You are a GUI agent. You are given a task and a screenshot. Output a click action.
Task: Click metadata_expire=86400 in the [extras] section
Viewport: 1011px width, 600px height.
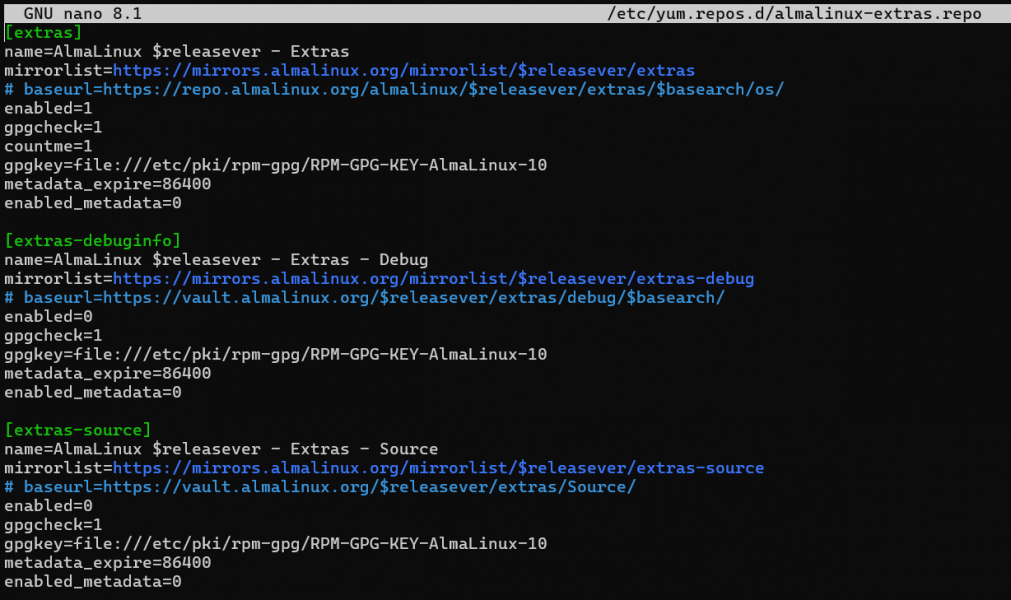pyautogui.click(x=108, y=184)
